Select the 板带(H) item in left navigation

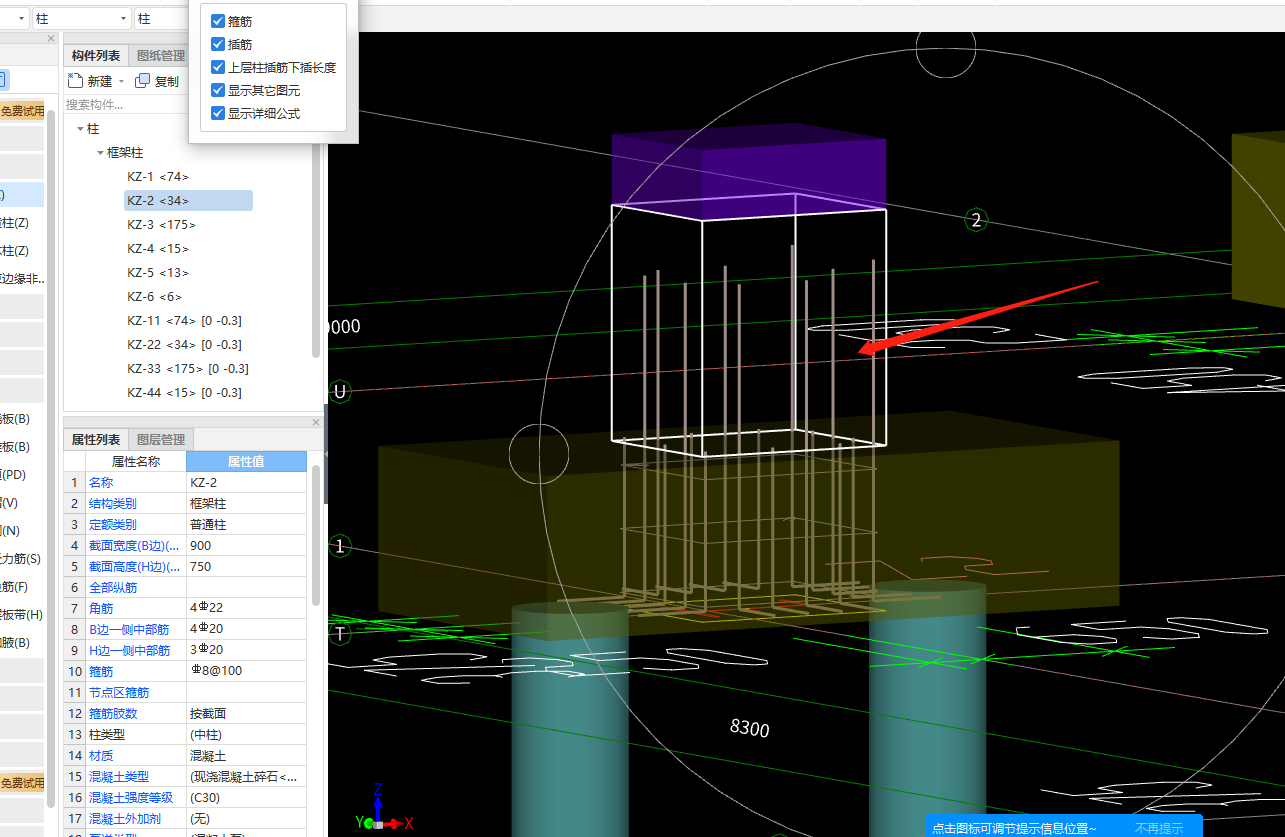22,615
